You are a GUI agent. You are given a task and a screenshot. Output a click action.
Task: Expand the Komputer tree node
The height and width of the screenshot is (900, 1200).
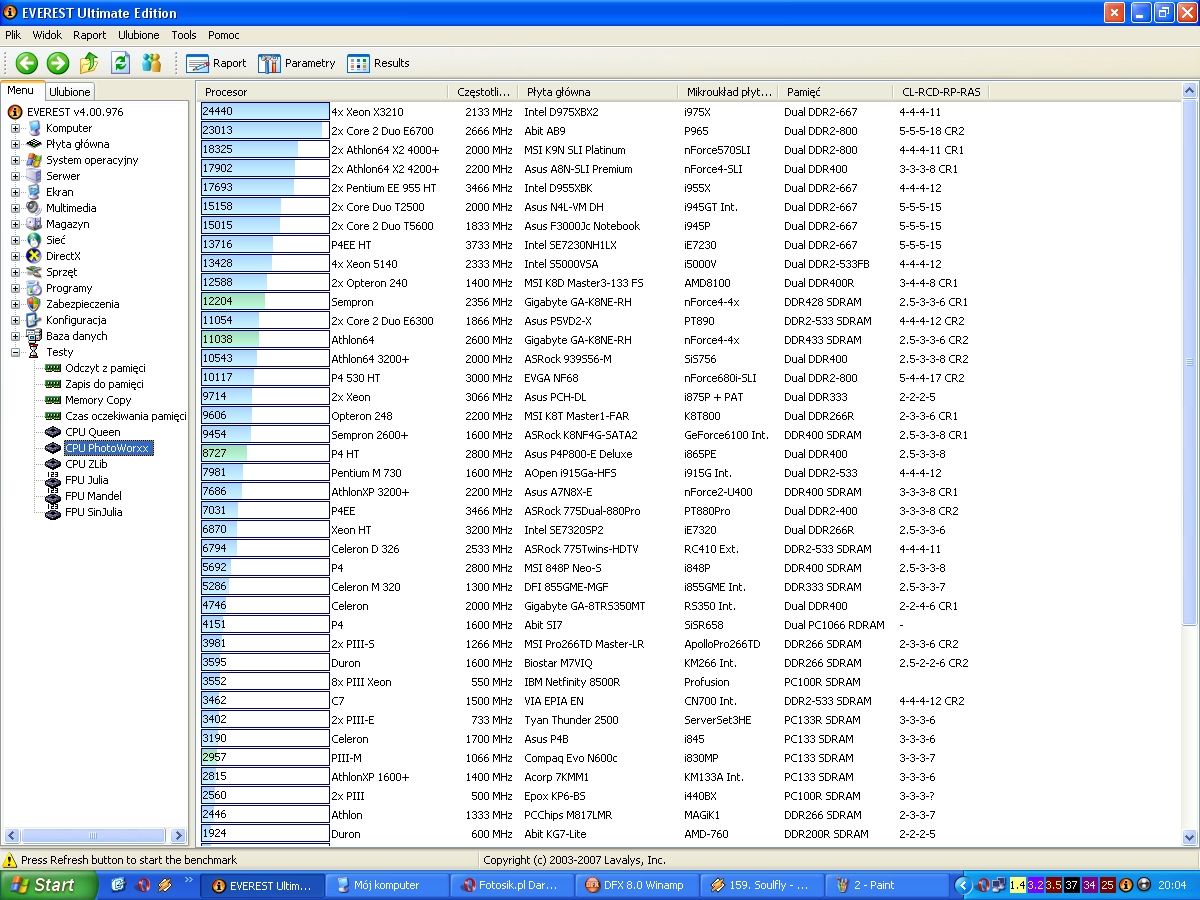(16, 128)
